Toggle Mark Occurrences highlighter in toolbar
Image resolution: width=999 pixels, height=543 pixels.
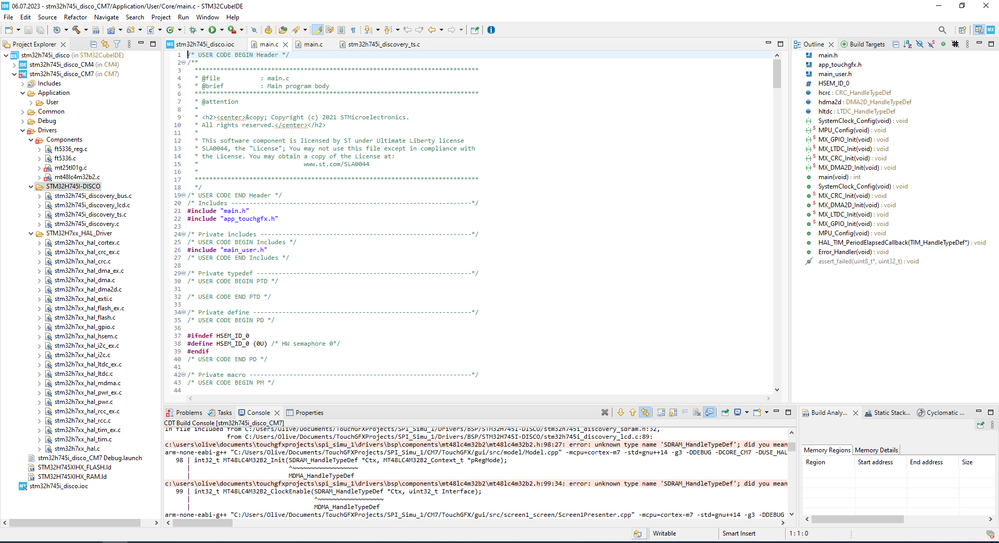[x=318, y=30]
